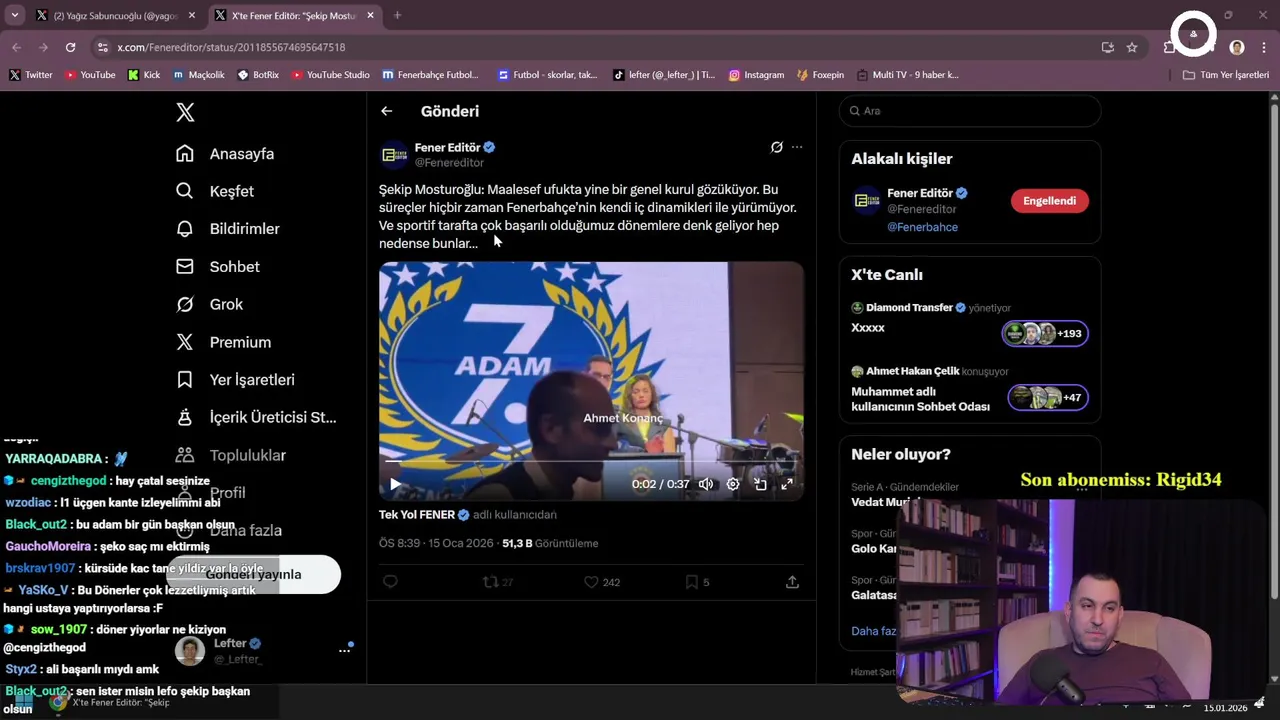Open Fener Editör profile name on post
Viewport: 1280px width, 720px height.
(x=447, y=147)
